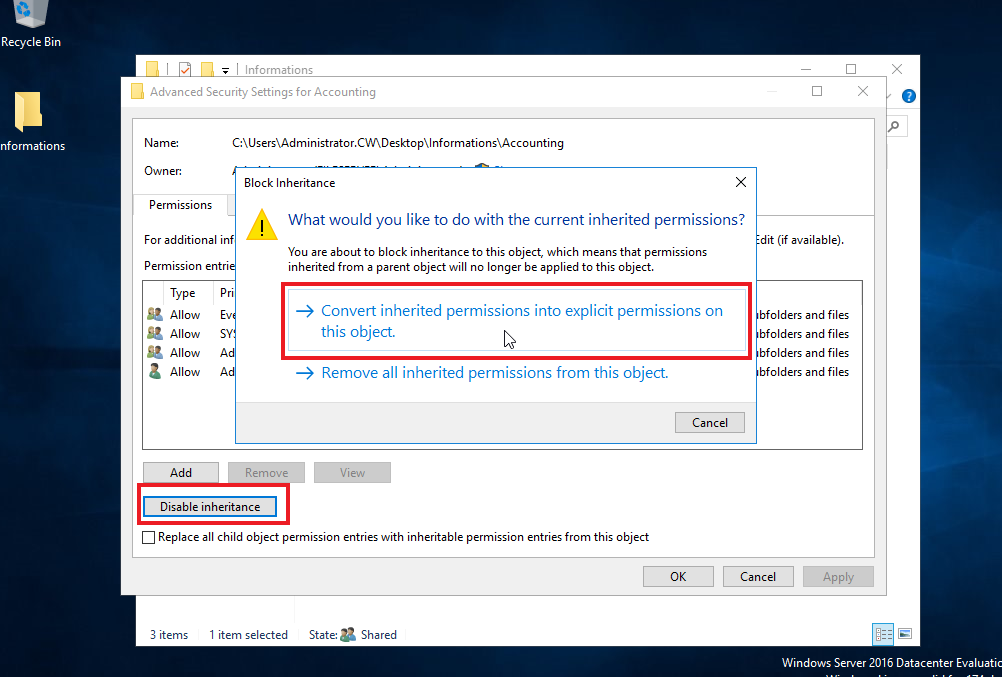
Task: Click the folder icon in the Advanced Security Settings title bar
Action: tap(137, 91)
